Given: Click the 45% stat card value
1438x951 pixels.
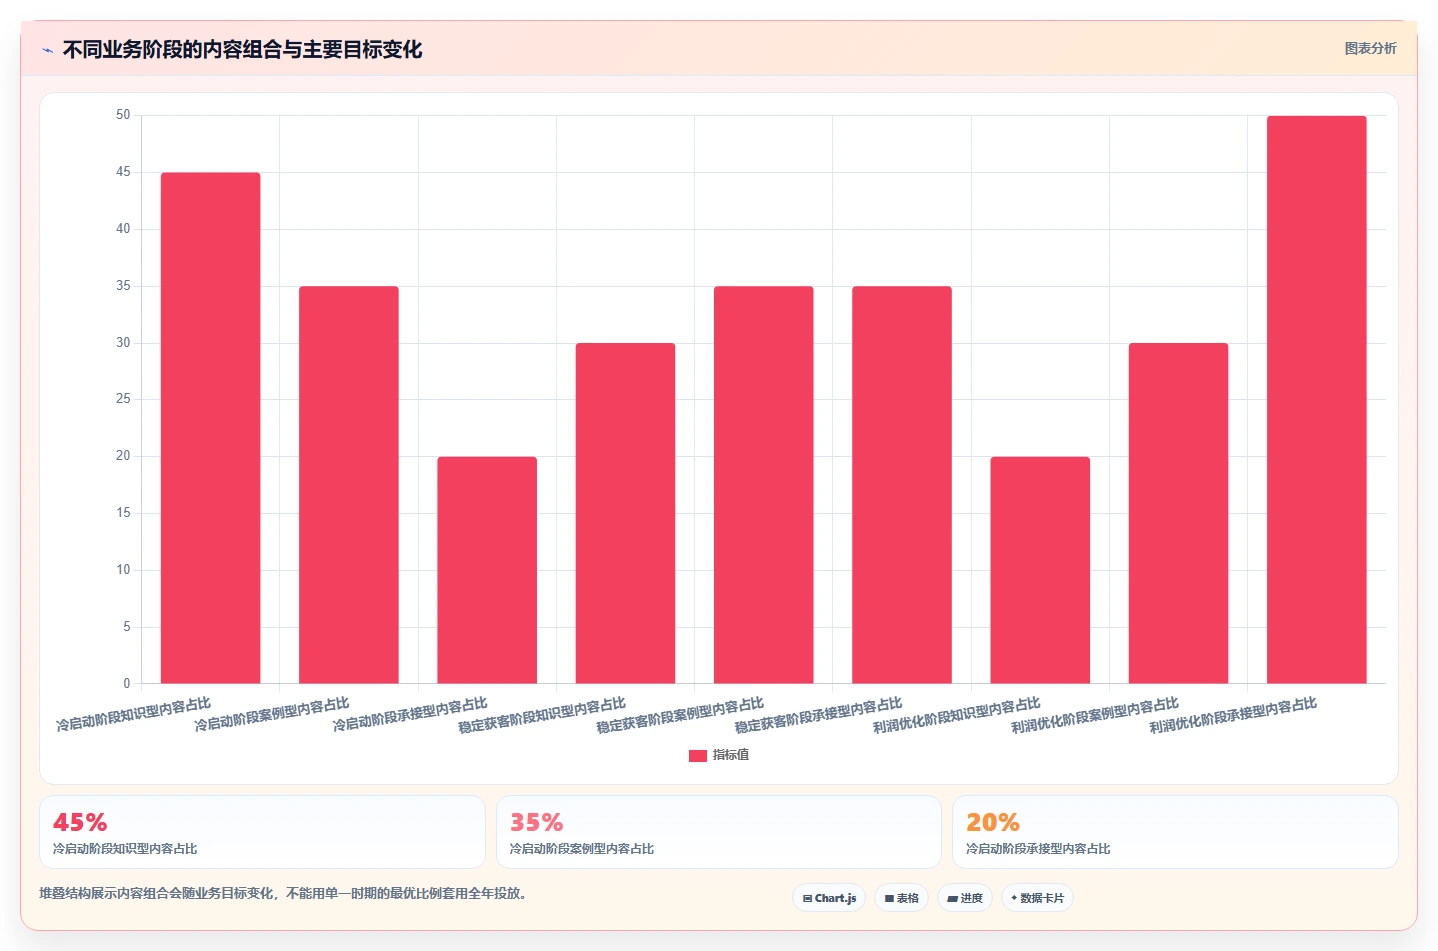Looking at the screenshot, I should tap(80, 822).
